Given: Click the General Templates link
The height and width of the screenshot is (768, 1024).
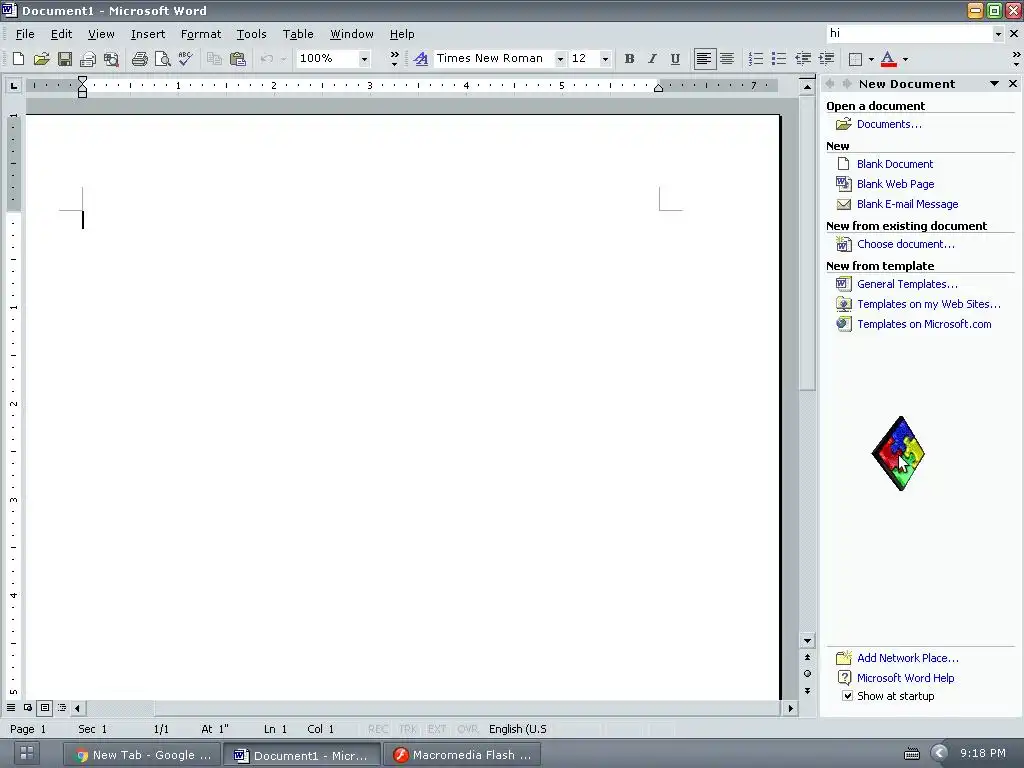Looking at the screenshot, I should tap(907, 284).
